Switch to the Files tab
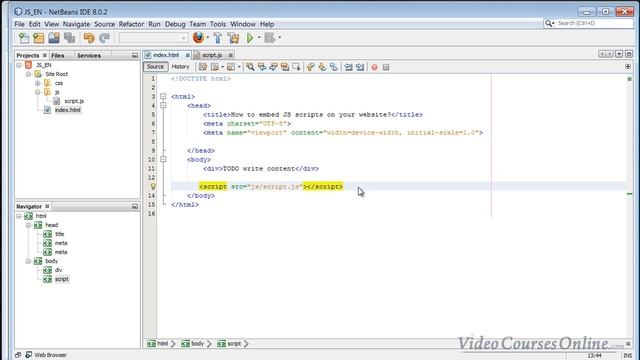The width and height of the screenshot is (640, 360). (58, 55)
